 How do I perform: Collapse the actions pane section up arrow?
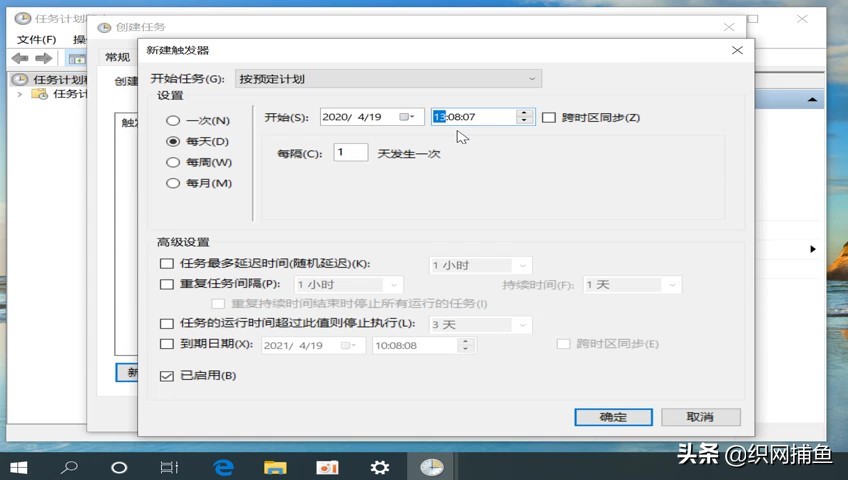click(x=812, y=100)
